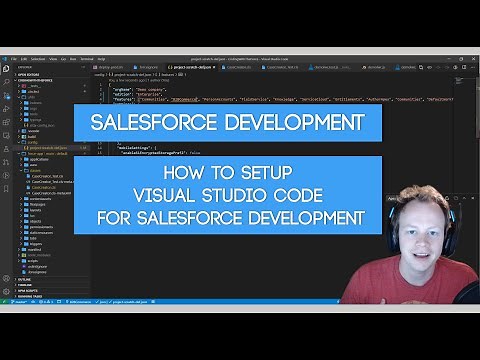Switch to the .forceignore editor tab

pyautogui.click(x=146, y=67)
